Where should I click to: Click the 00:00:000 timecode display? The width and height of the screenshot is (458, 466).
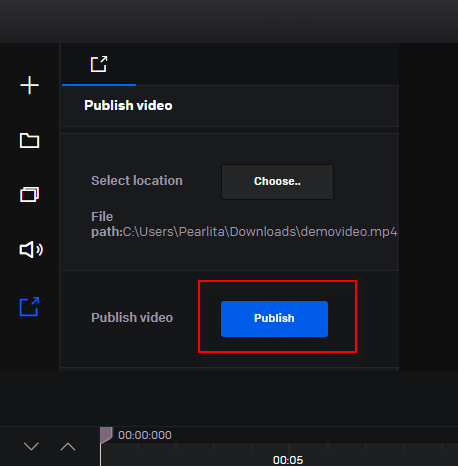pos(145,435)
